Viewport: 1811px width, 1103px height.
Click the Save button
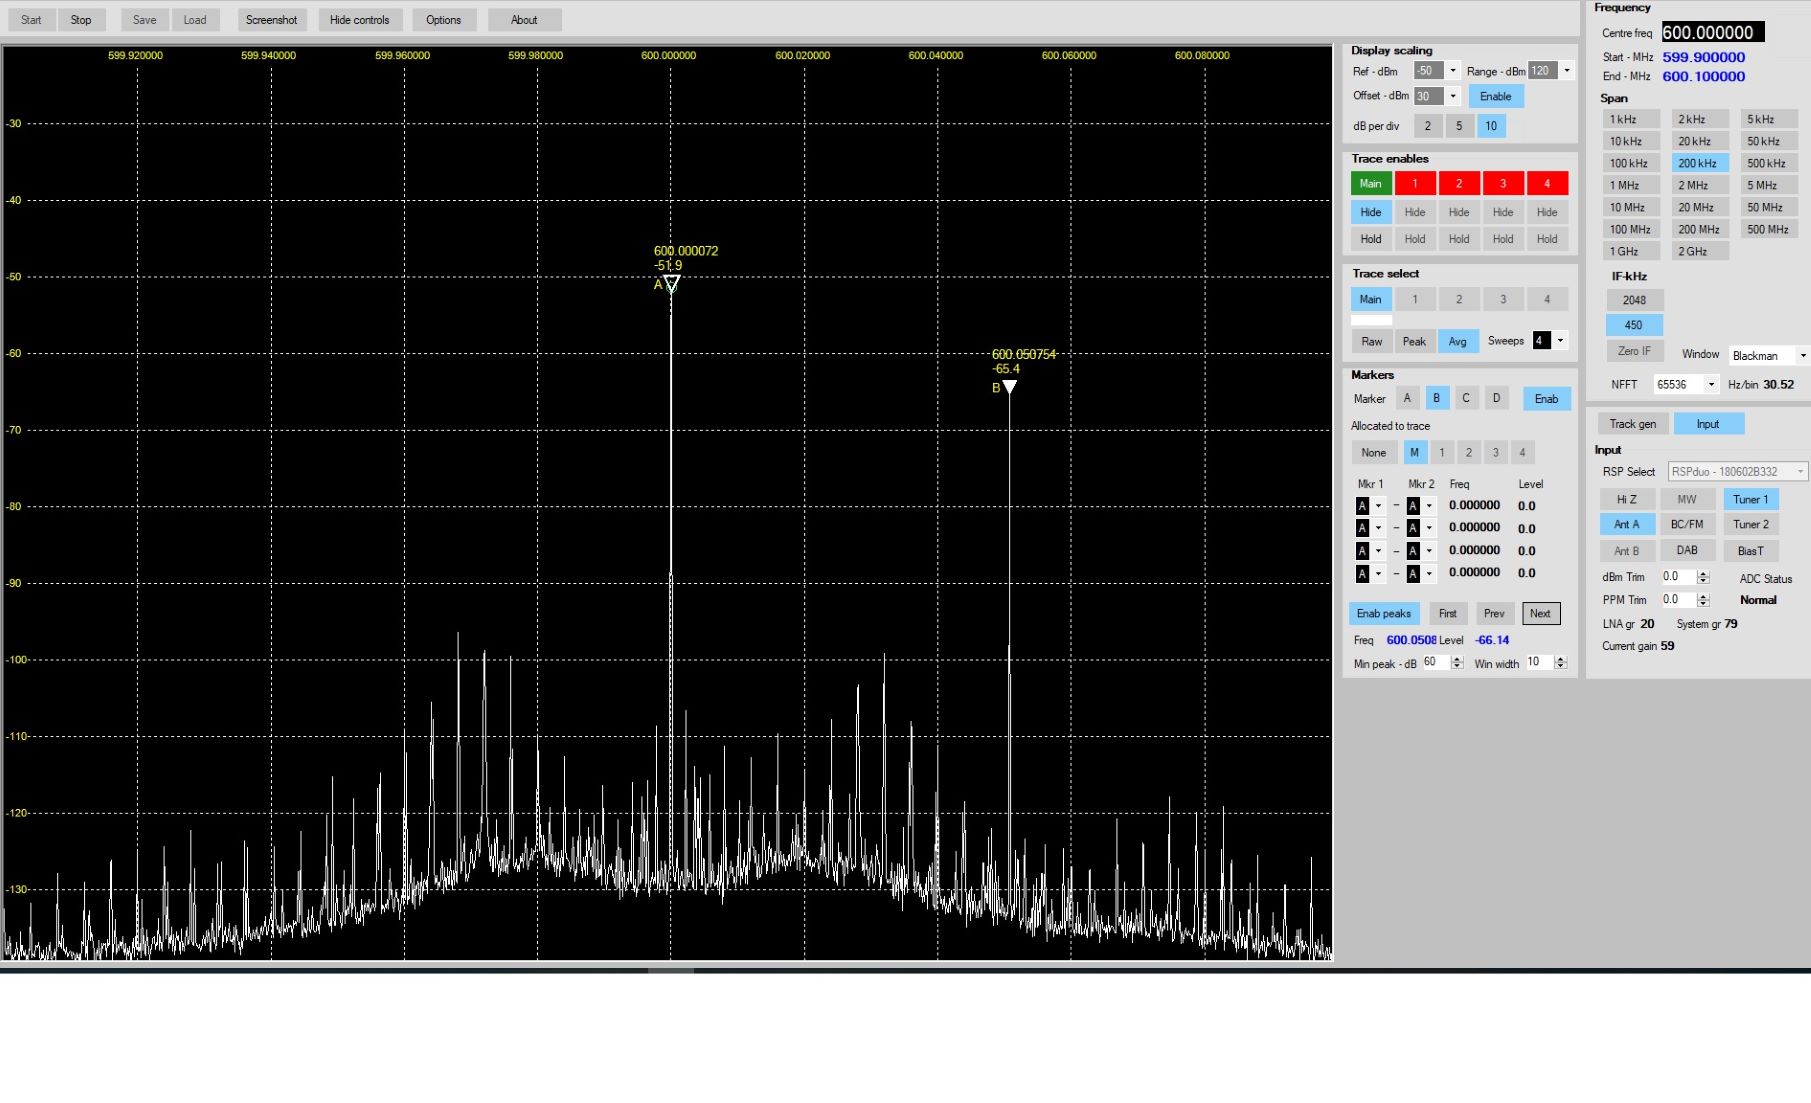[145, 20]
